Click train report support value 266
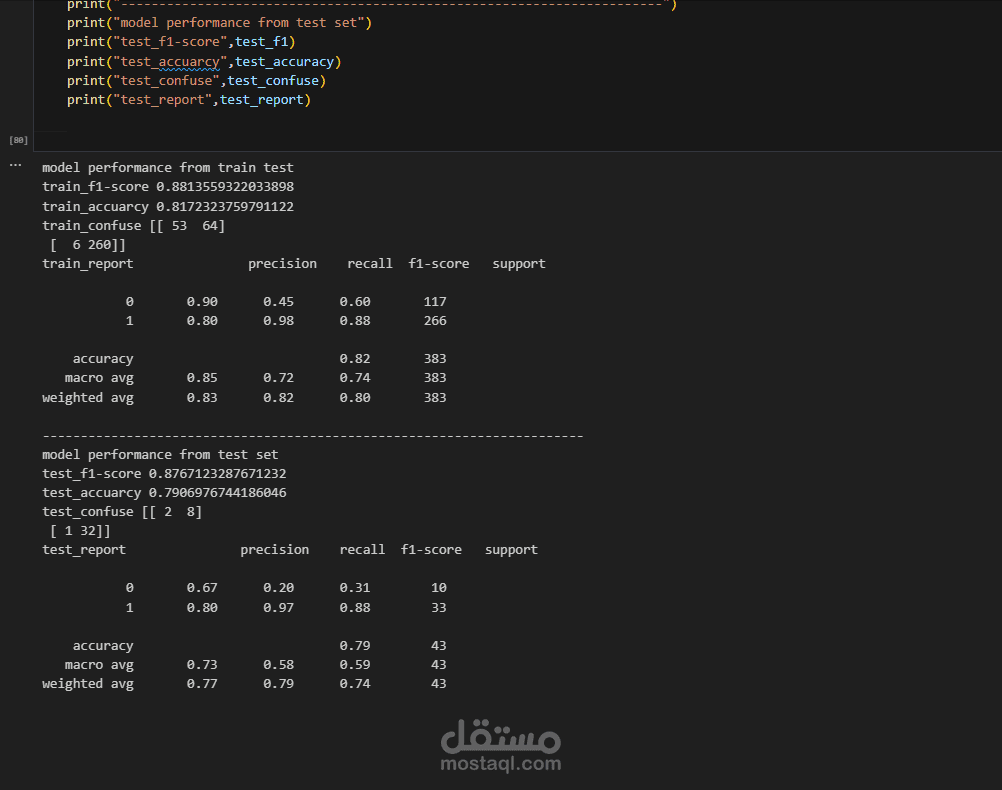 pyautogui.click(x=435, y=321)
